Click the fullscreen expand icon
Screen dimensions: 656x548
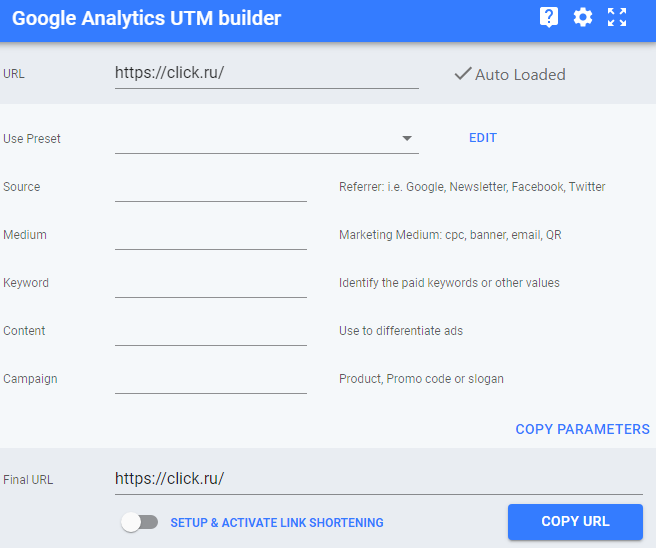pyautogui.click(x=617, y=18)
